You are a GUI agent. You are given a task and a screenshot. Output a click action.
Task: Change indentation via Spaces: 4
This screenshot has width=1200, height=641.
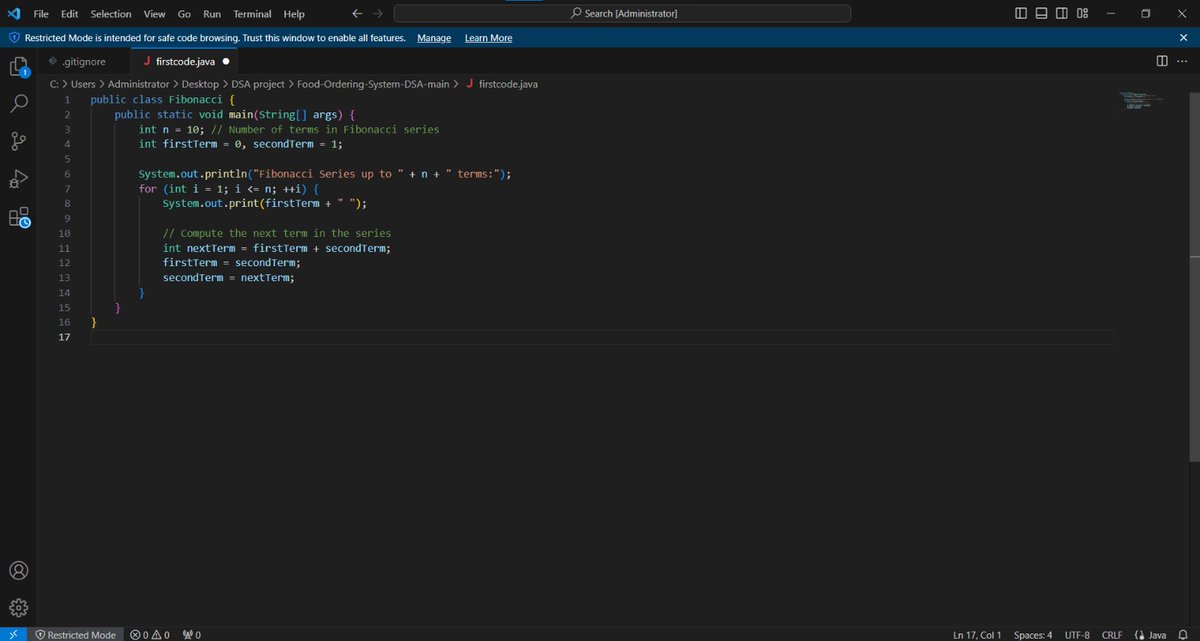[1032, 635]
